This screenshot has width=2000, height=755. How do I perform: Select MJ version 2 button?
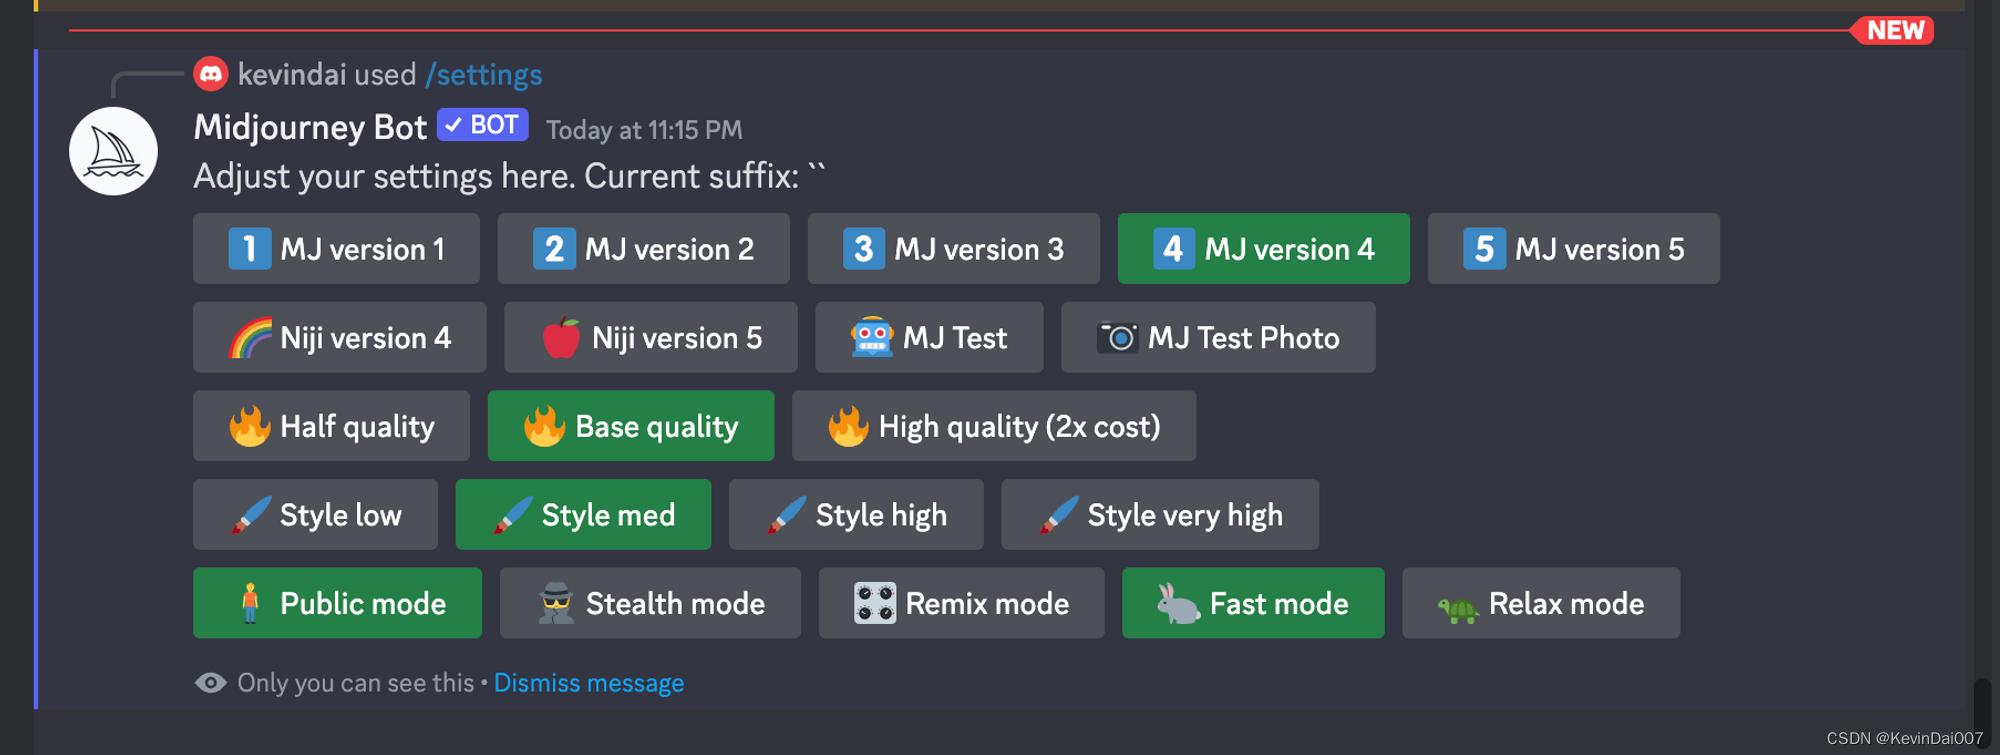[643, 249]
